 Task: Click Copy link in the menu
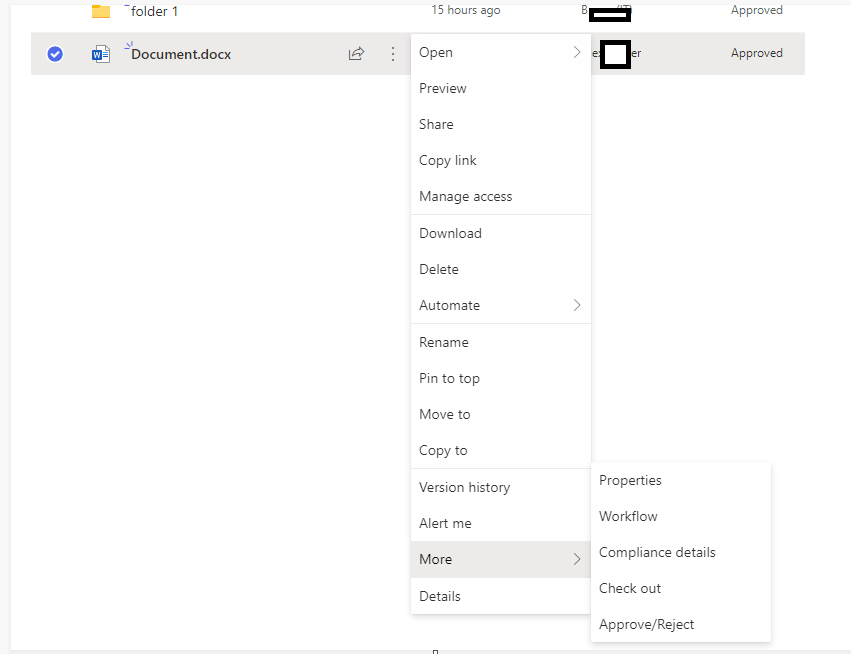(500, 160)
